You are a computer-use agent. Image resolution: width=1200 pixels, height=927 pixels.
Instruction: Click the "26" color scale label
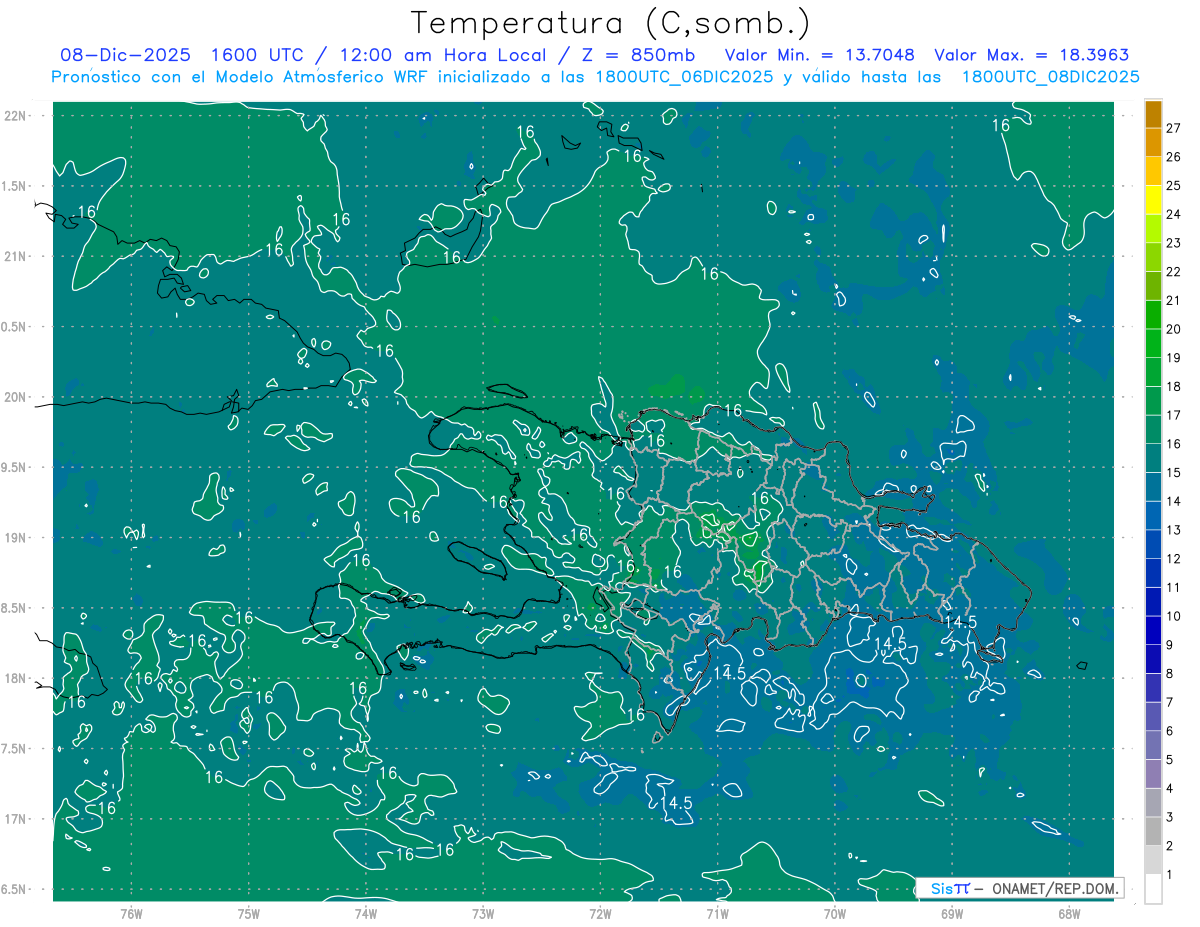point(1173,157)
